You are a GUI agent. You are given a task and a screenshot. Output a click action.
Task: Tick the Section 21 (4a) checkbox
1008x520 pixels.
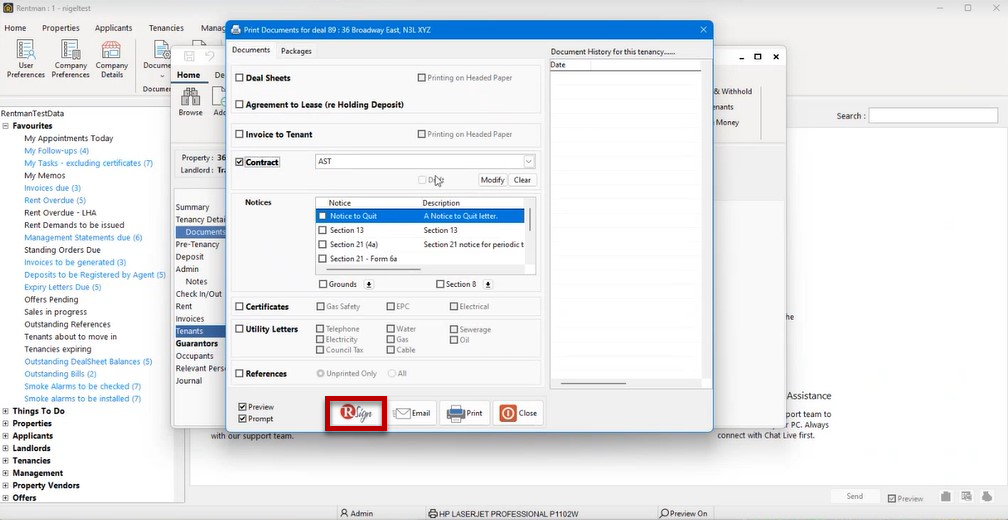[x=323, y=244]
